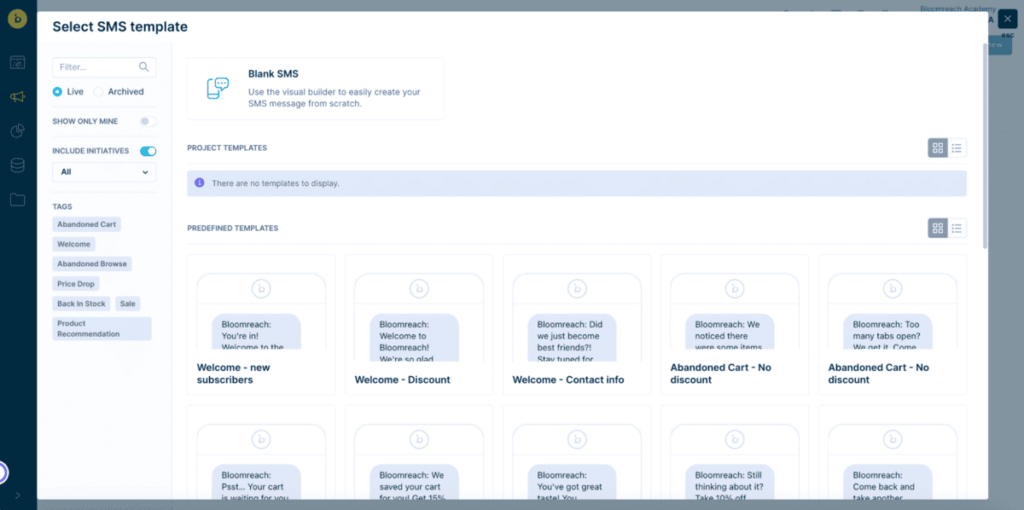Screen dimensions: 1024x510
Task: Select 'You've got great taste' template
Action: coord(577,453)
